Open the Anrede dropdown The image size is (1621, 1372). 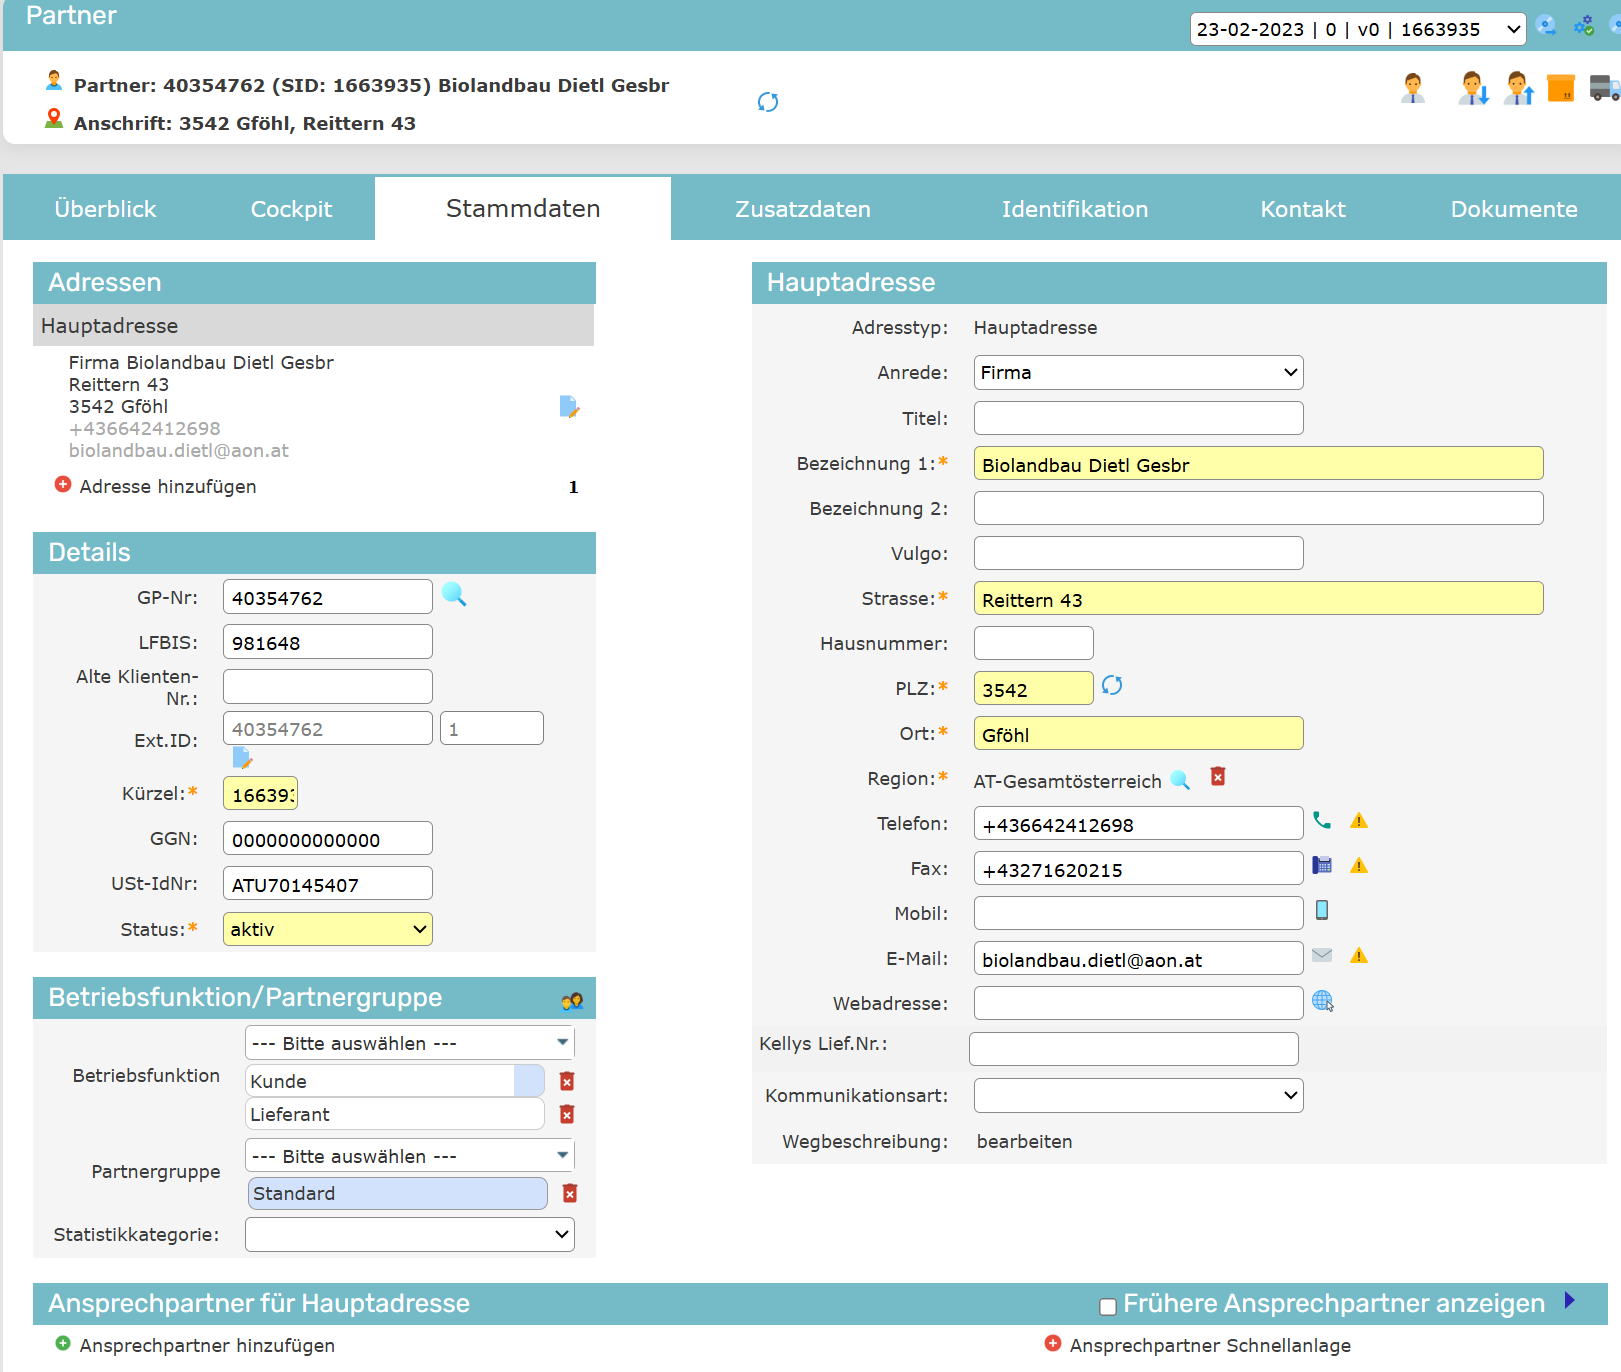coord(1138,373)
